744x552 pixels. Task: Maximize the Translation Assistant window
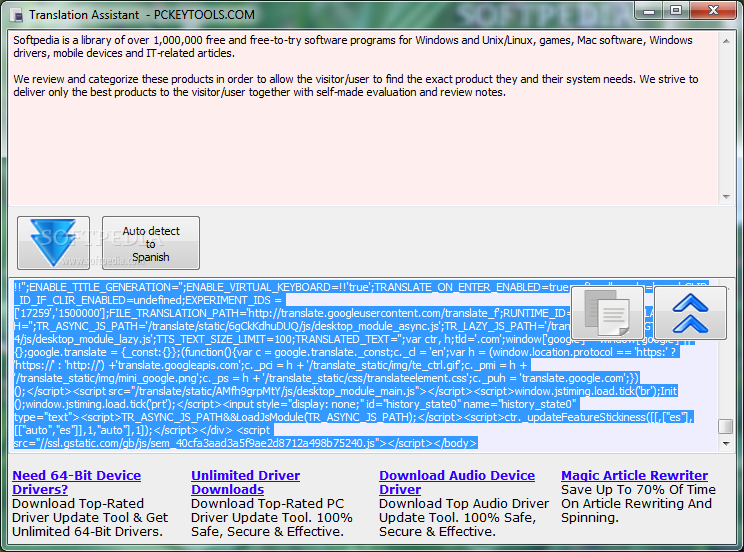[x=676, y=10]
